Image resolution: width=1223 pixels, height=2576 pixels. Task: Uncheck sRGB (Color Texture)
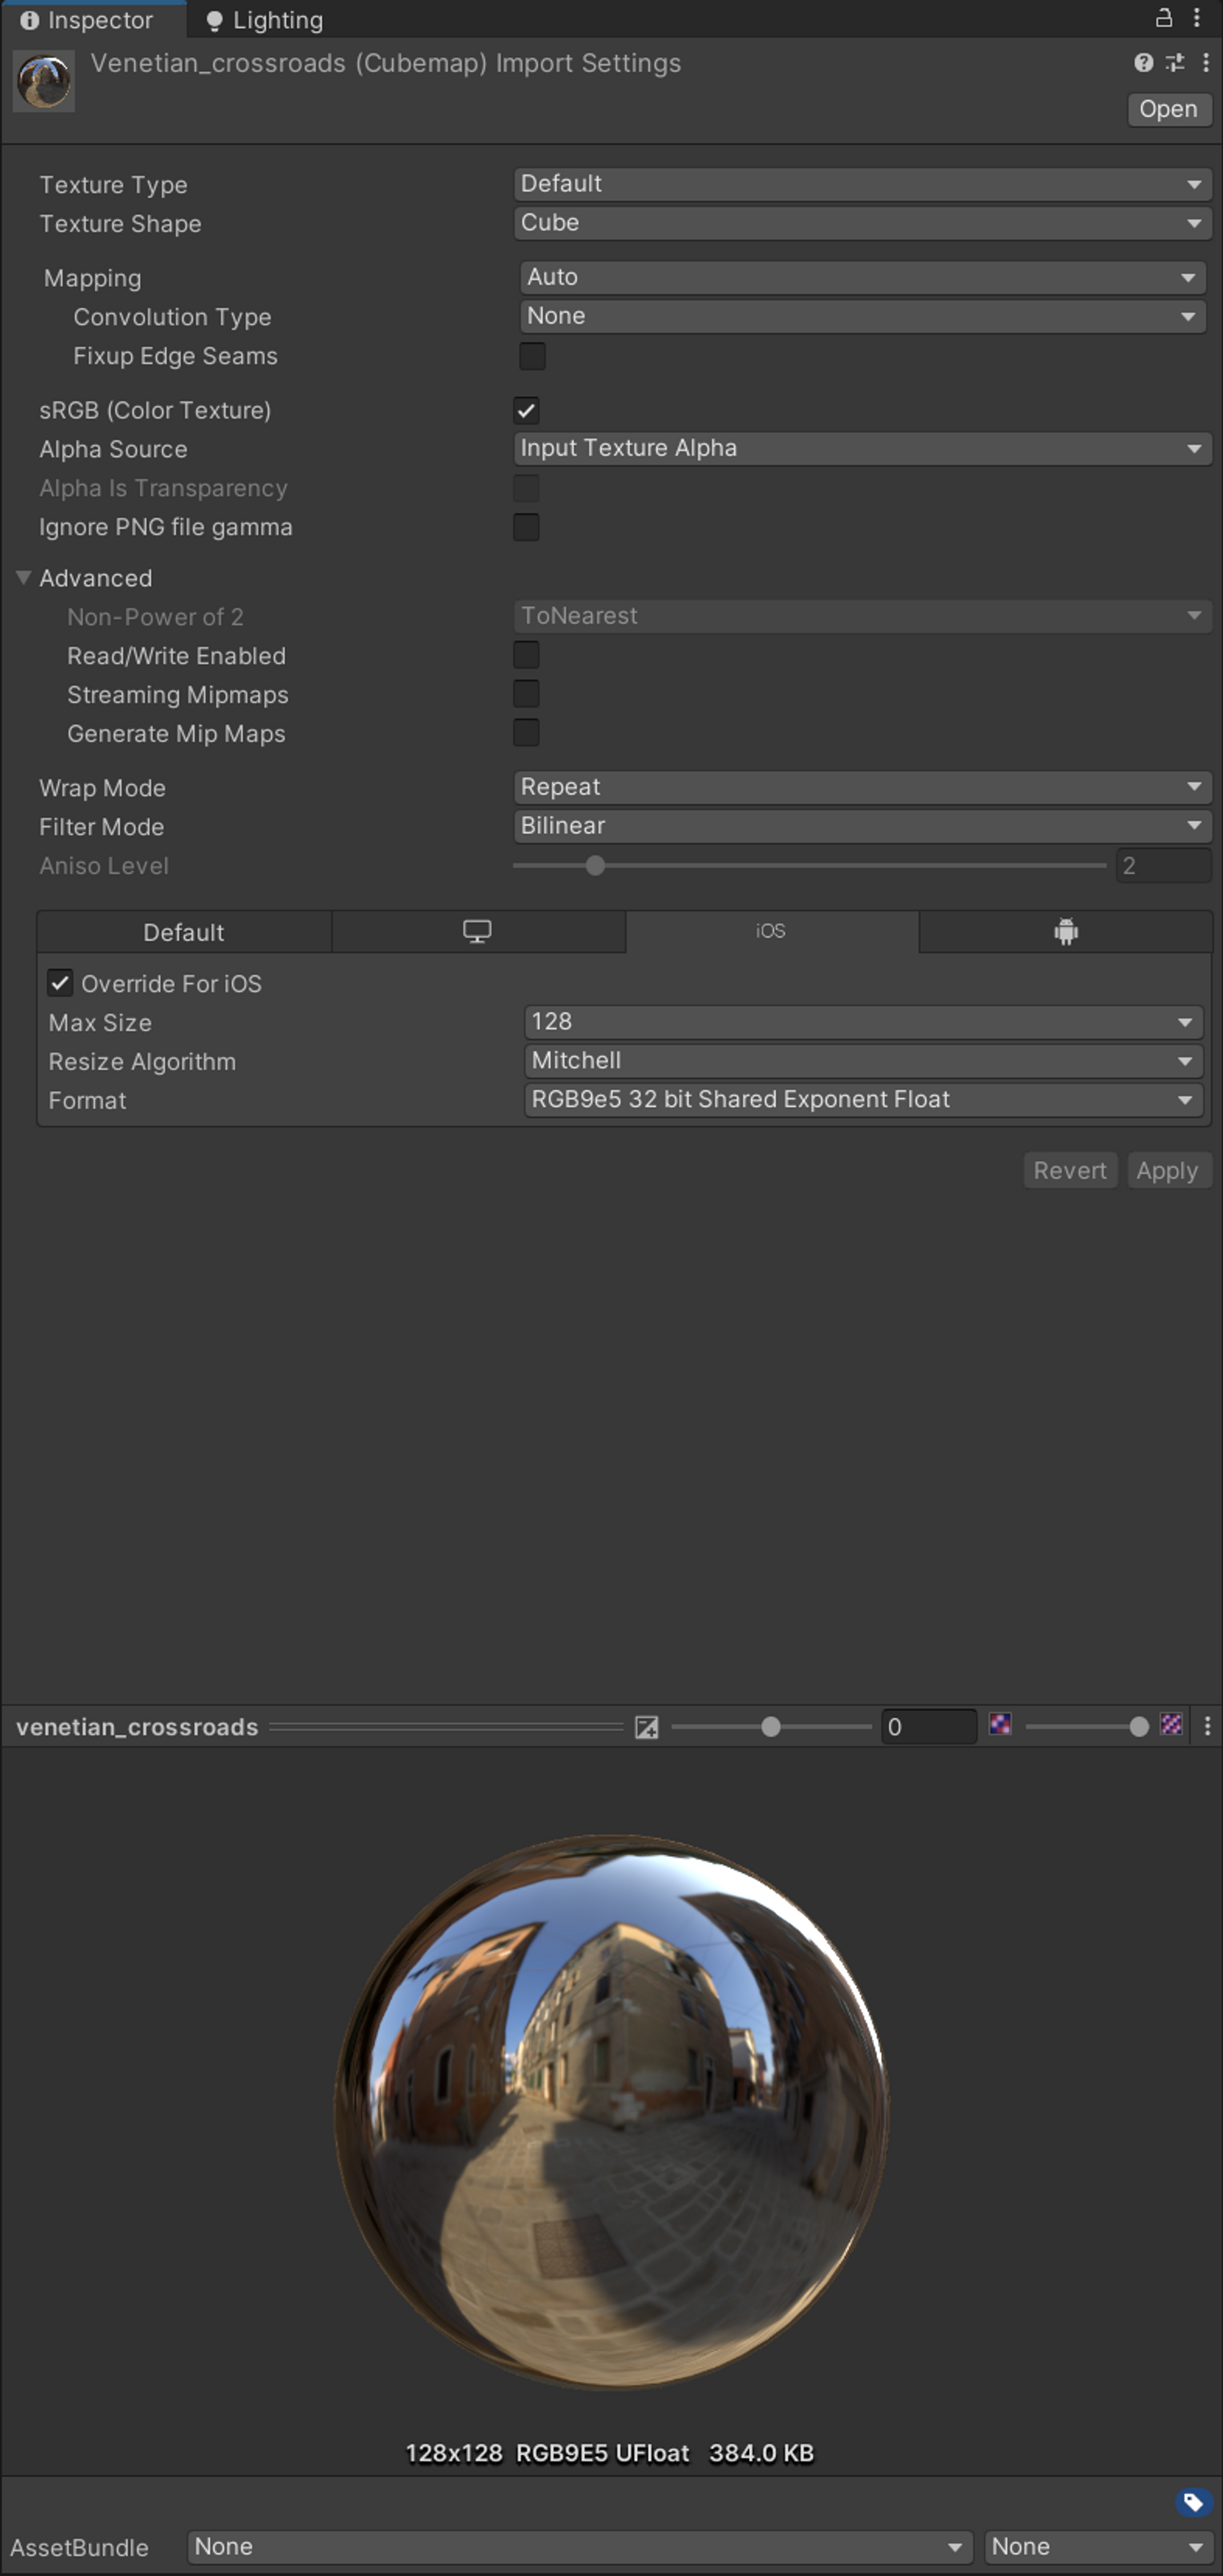tap(526, 410)
